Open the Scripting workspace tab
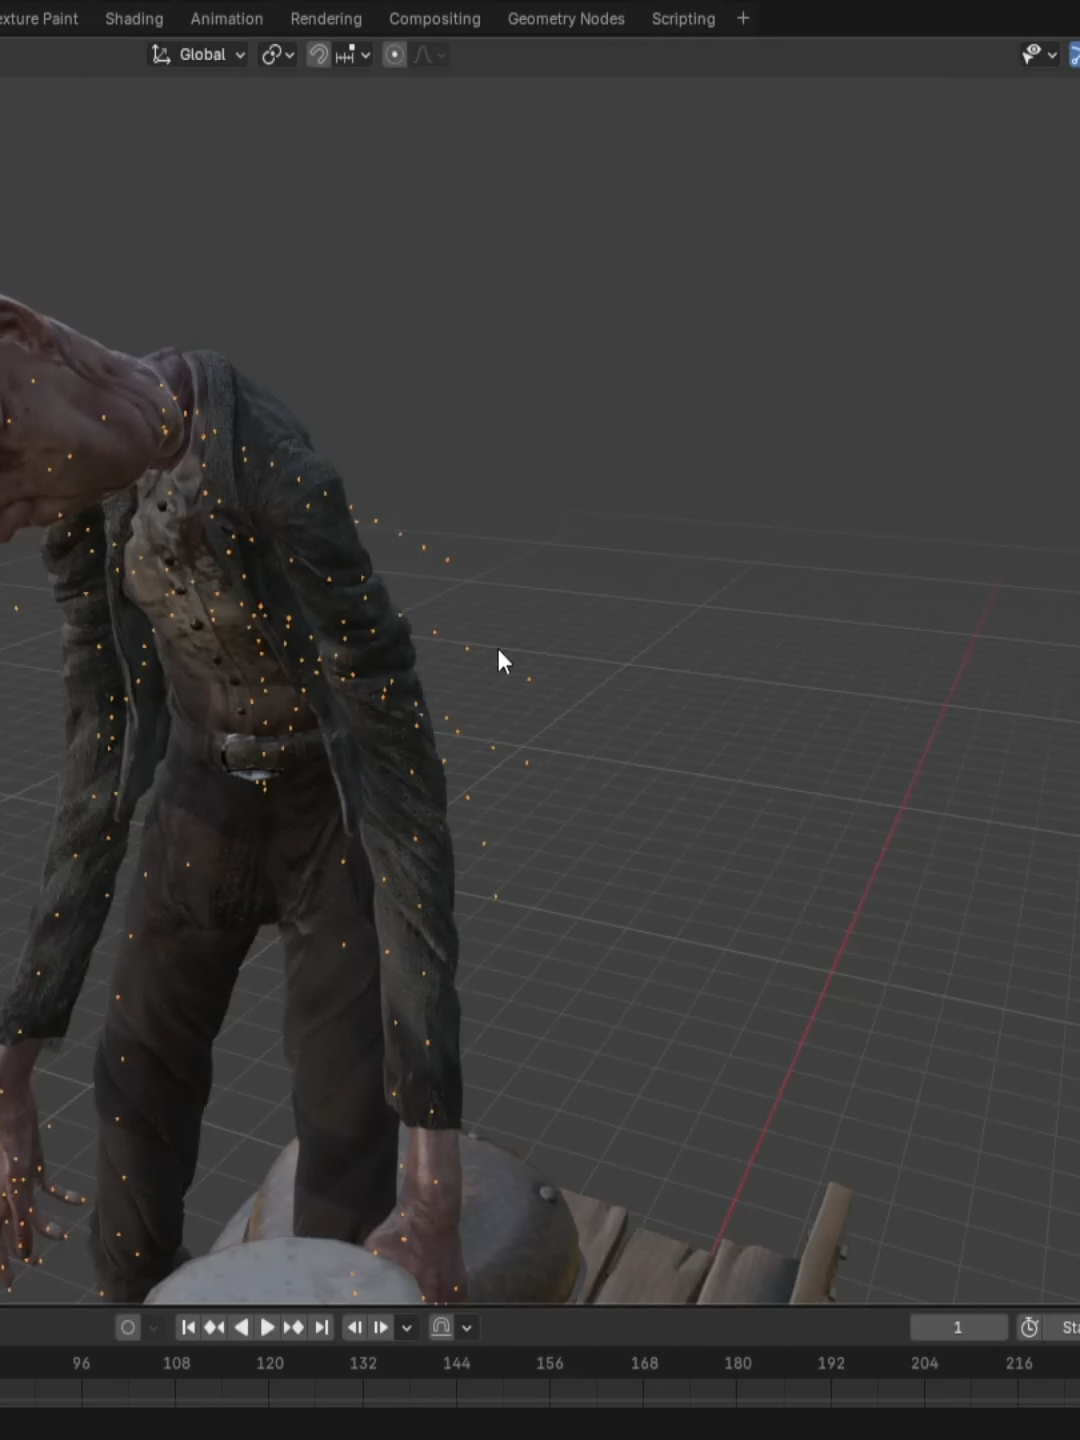This screenshot has width=1080, height=1440. [x=684, y=19]
